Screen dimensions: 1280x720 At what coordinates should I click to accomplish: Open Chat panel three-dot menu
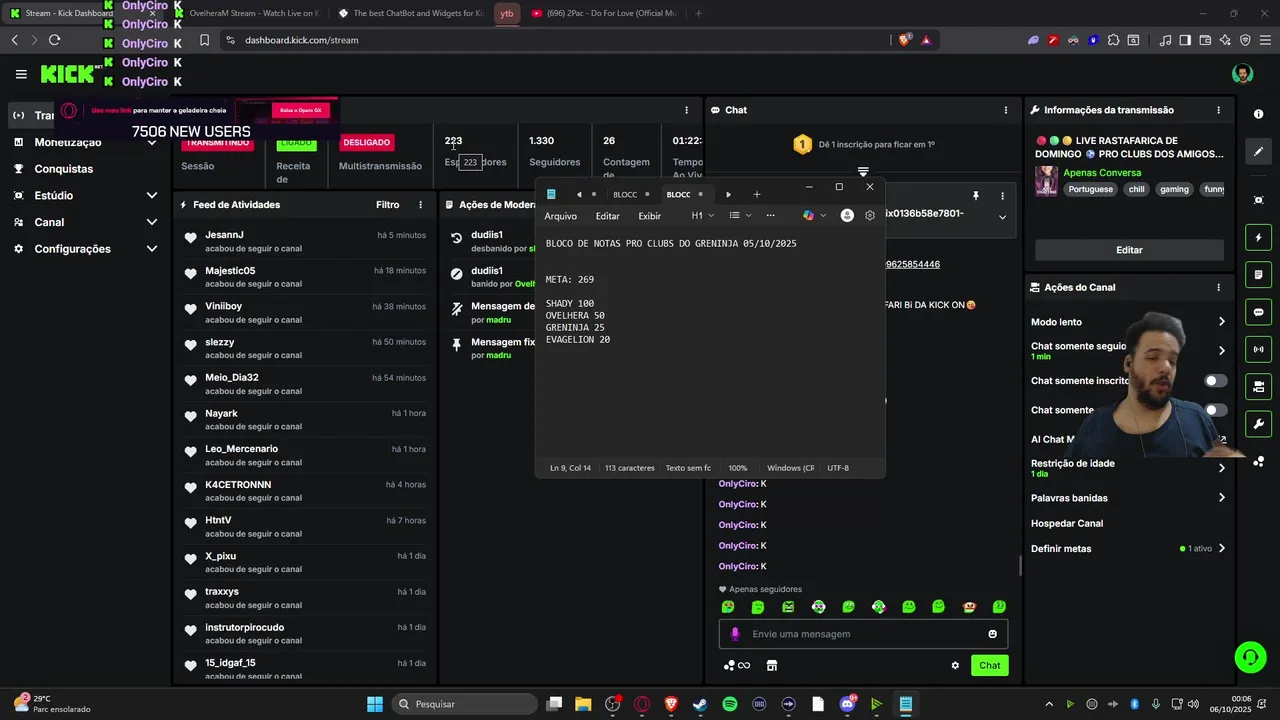1006,110
